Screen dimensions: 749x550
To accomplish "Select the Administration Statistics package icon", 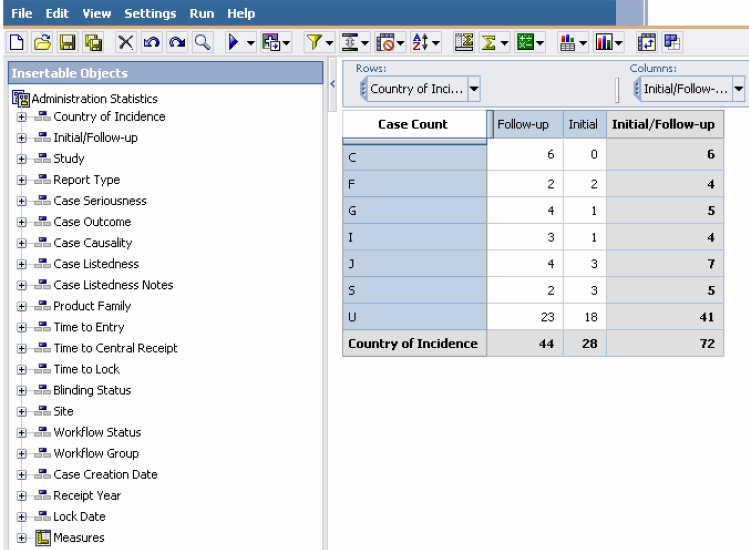I will click(x=21, y=99).
